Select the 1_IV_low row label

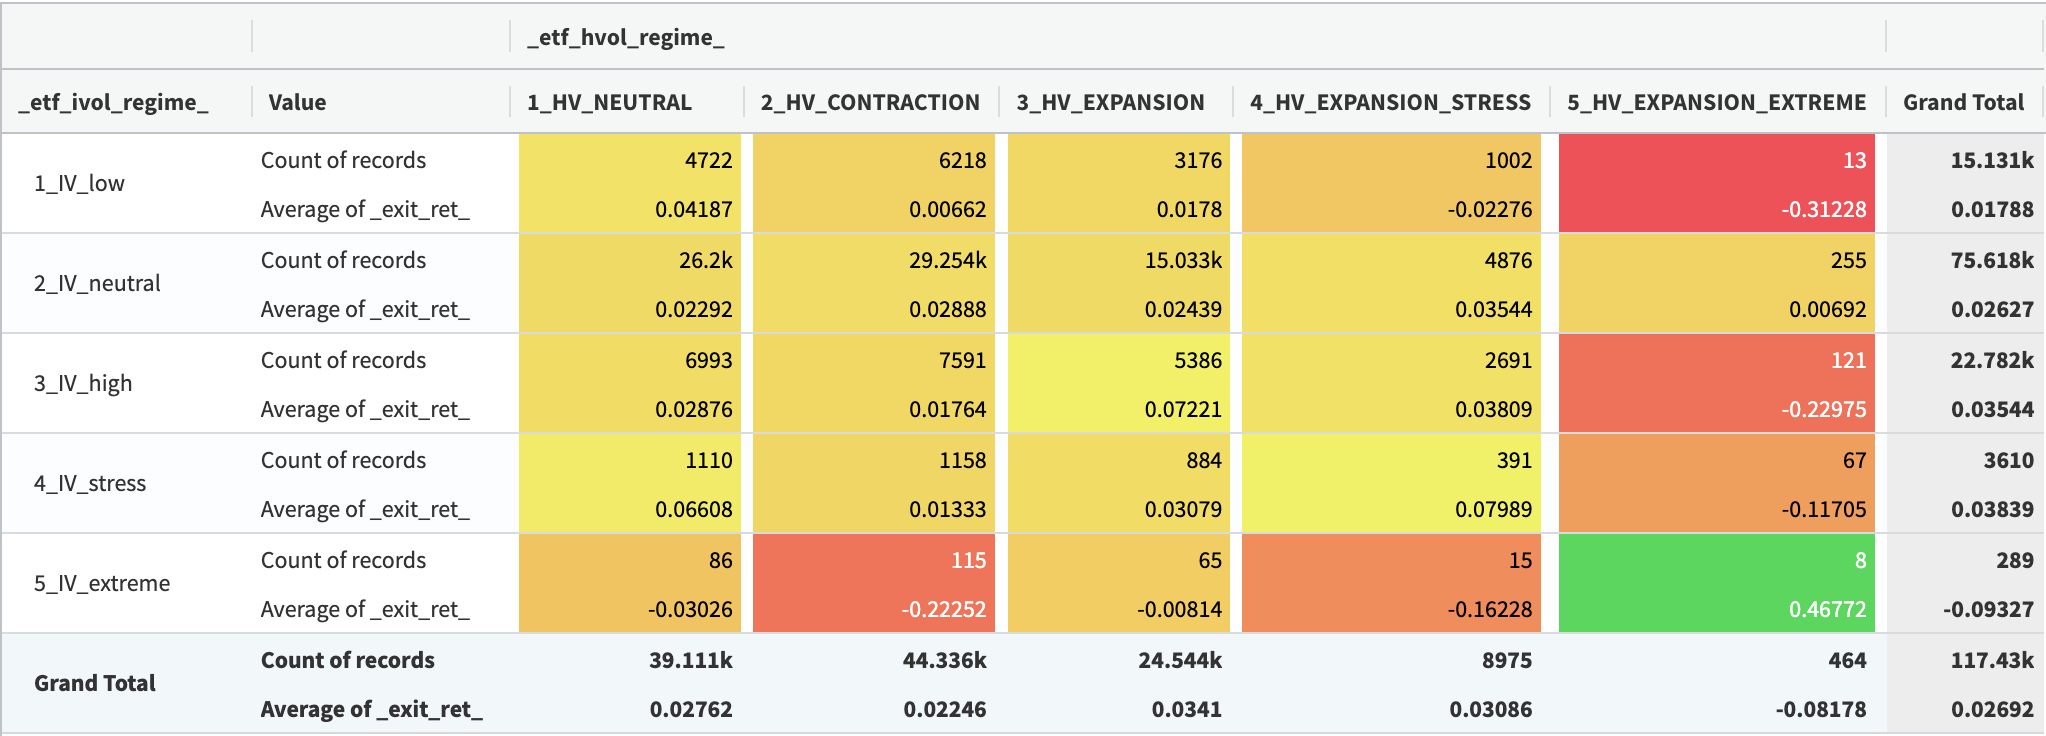[x=79, y=183]
